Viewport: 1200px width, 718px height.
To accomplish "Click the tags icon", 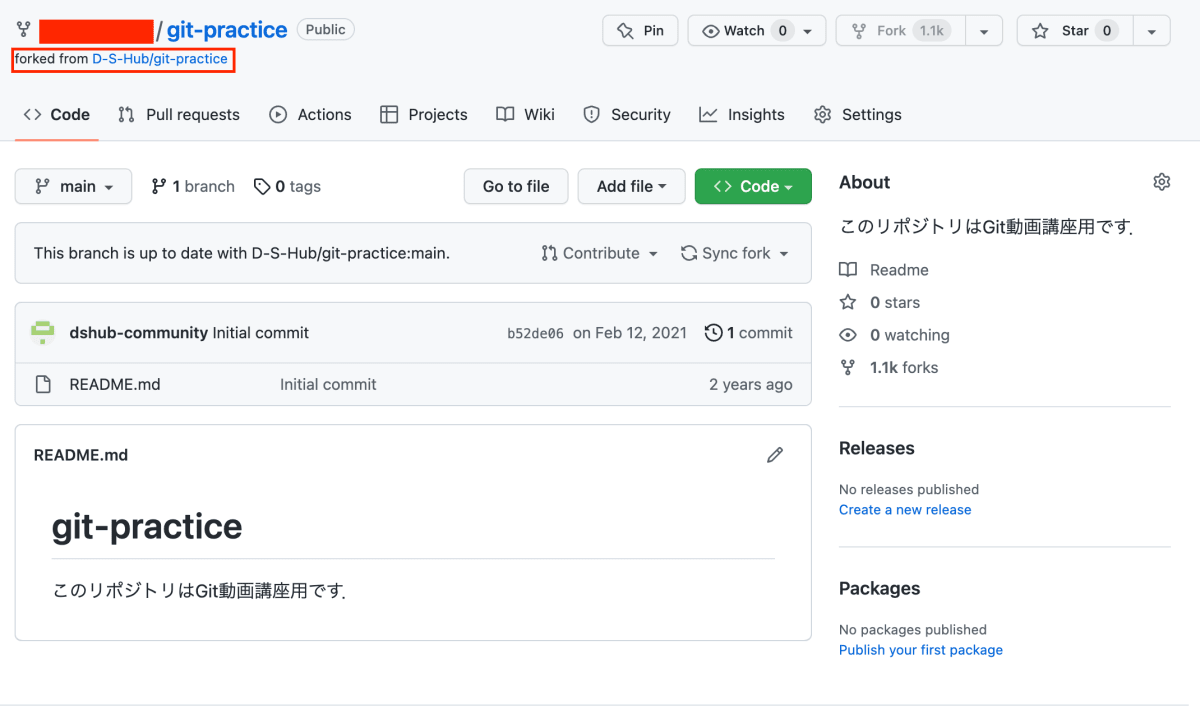I will pos(262,187).
